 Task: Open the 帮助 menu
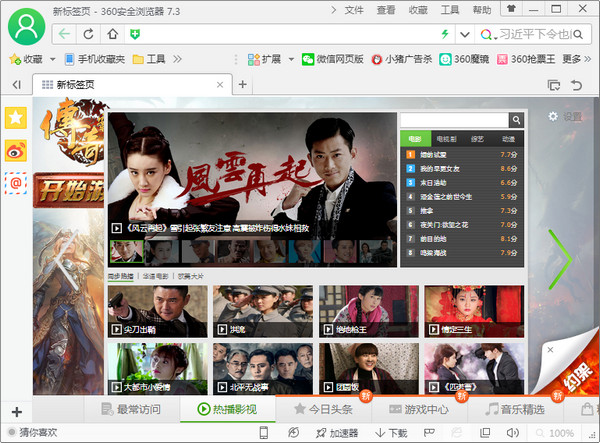coord(482,10)
